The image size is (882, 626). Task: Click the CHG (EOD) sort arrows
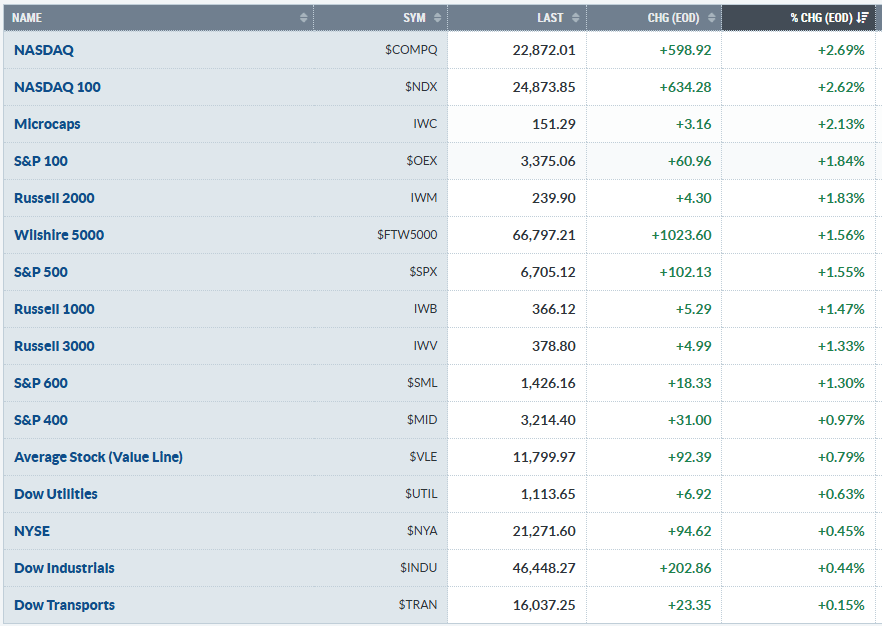712,17
